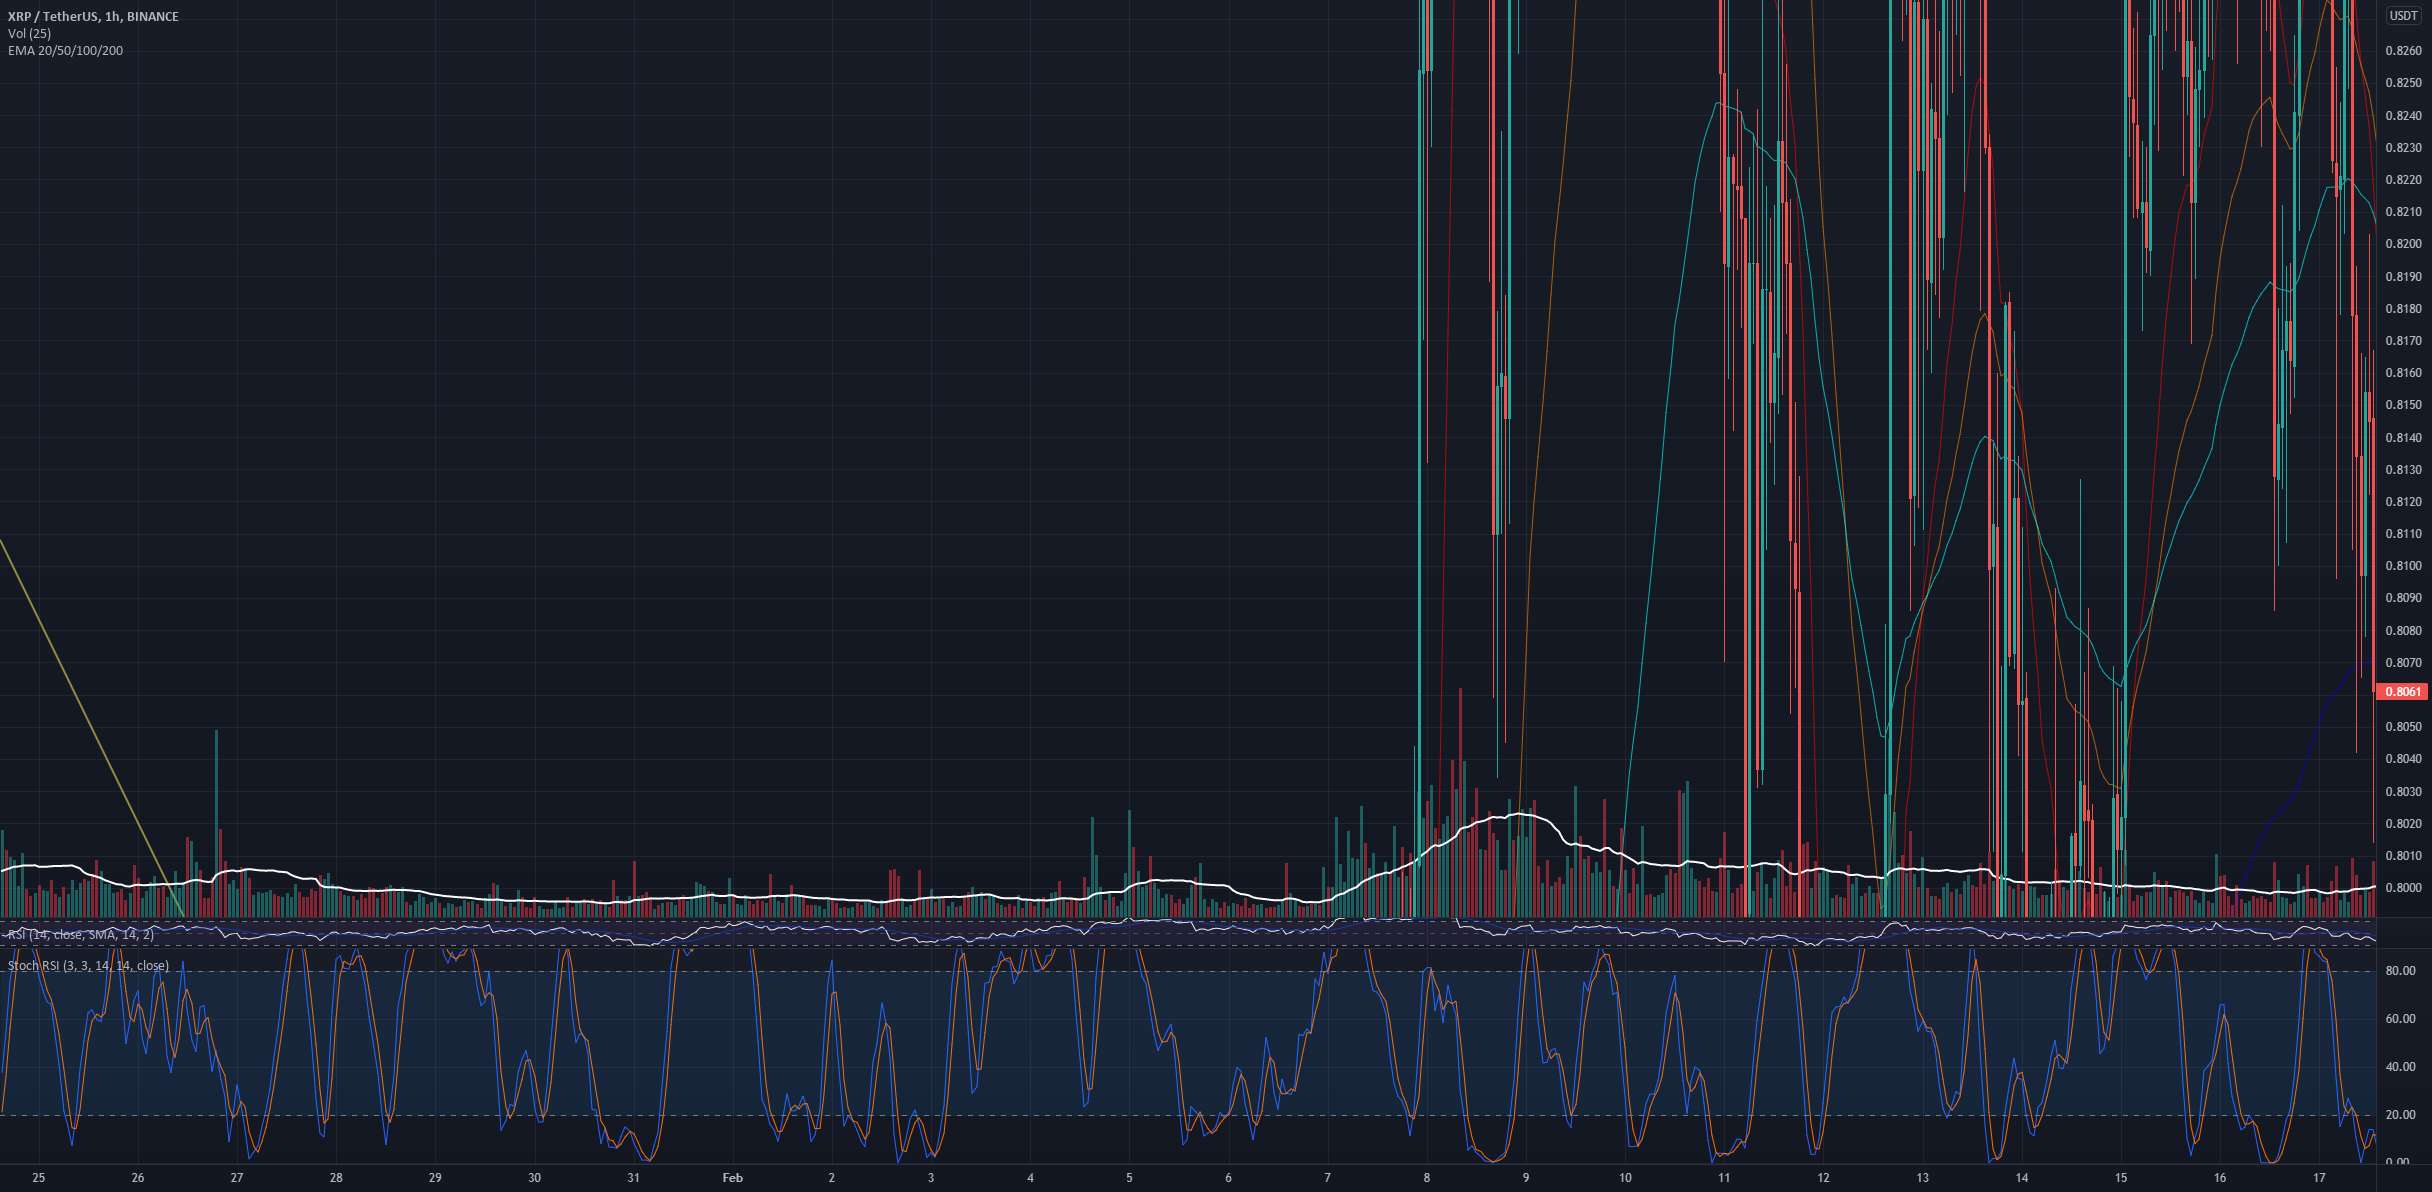Screen dimensions: 2432x1192
Task: Click the date 31 on the time axis
Action: pyautogui.click(x=633, y=1178)
